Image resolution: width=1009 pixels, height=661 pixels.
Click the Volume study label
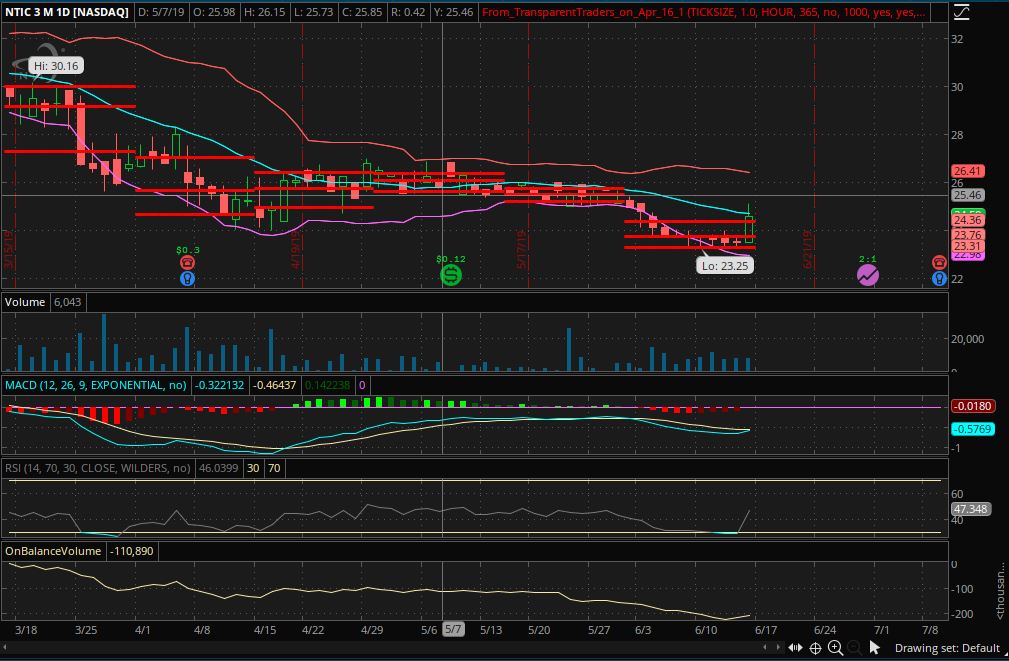pyautogui.click(x=25, y=302)
